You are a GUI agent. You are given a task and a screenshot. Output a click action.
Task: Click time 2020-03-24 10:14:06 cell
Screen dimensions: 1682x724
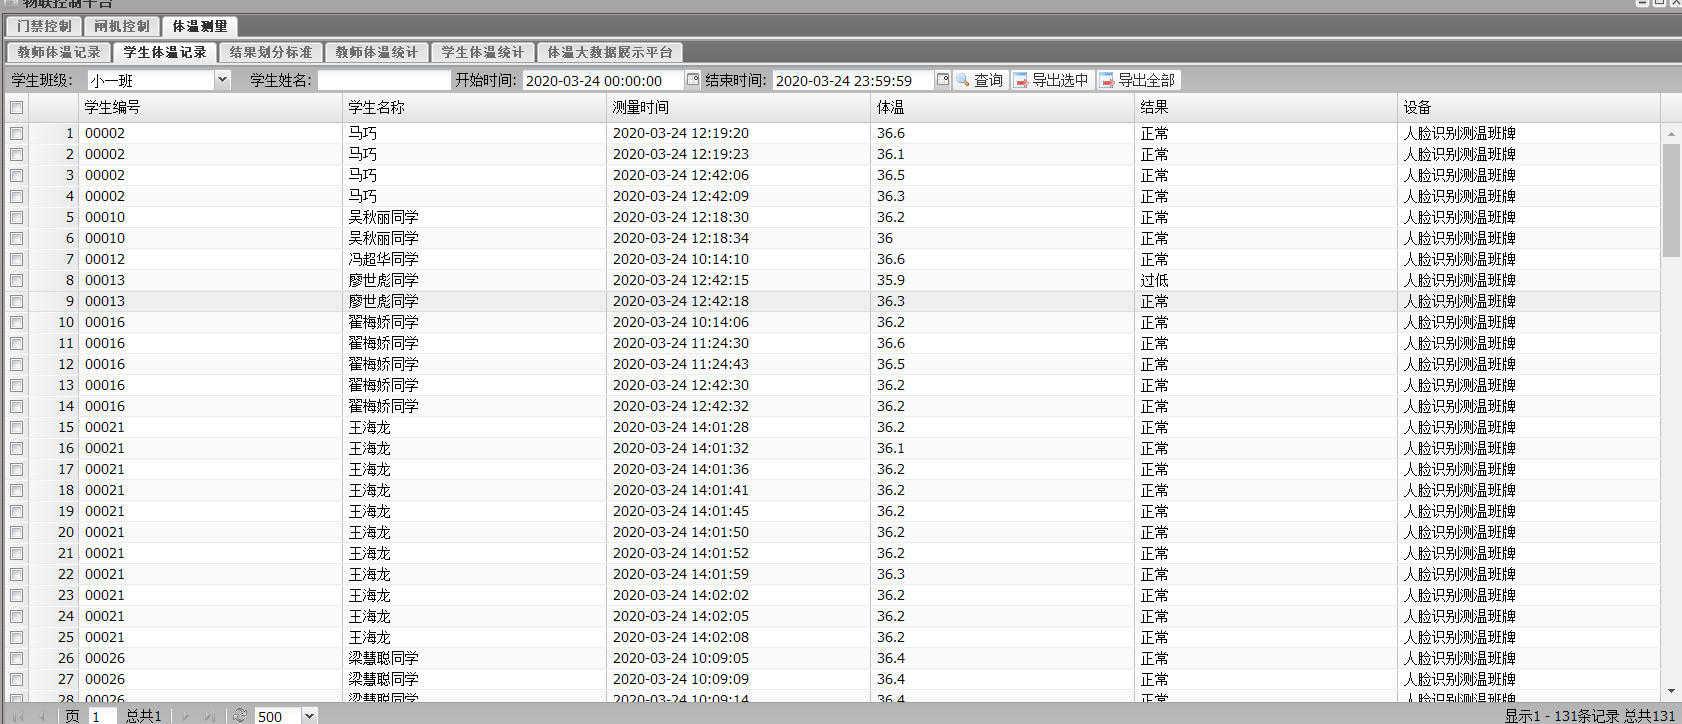(681, 322)
